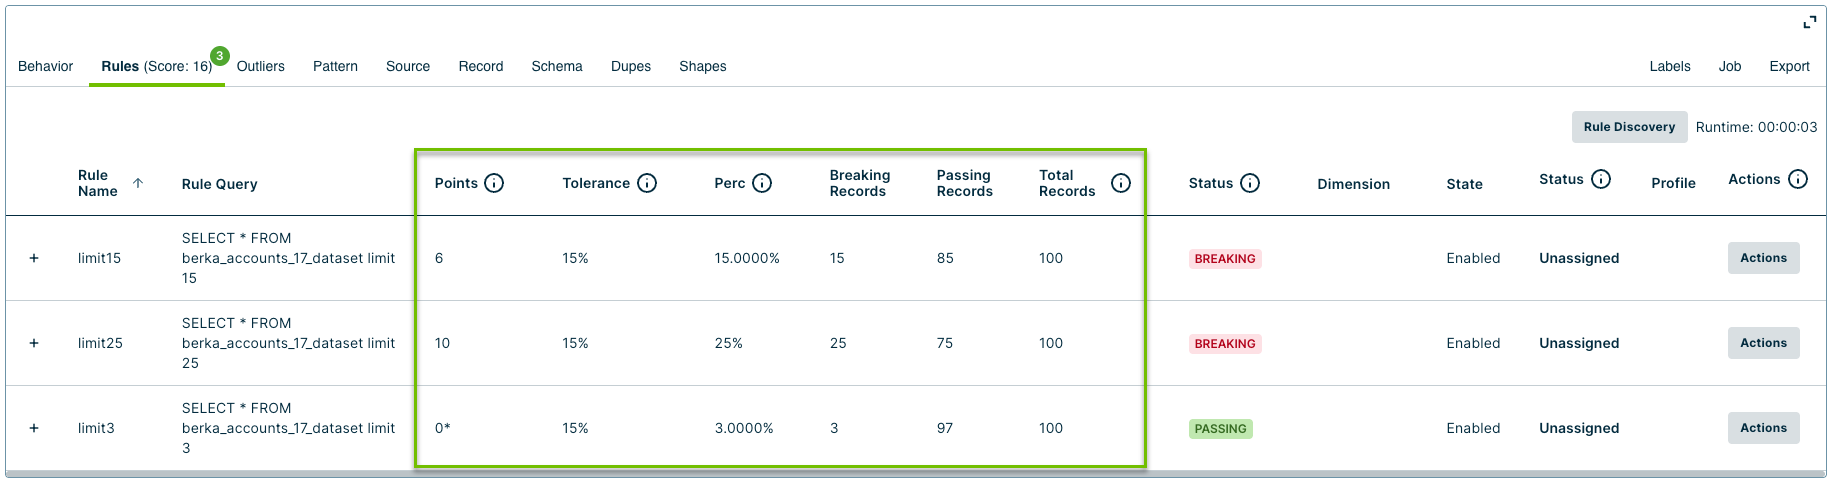Expand the limit15 rule row
The image size is (1832, 481).
34,258
